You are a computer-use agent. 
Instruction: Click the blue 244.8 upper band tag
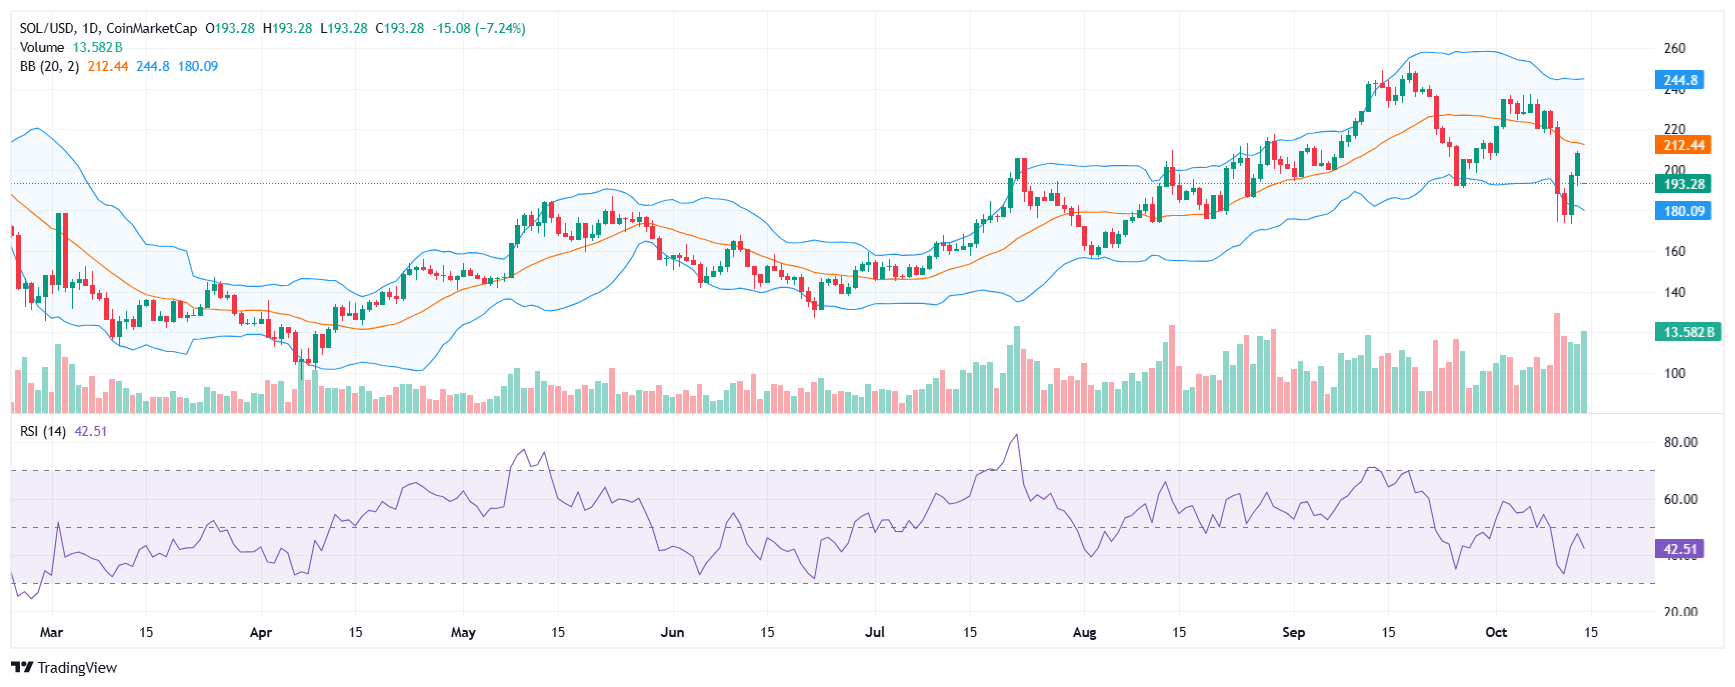tap(1680, 80)
